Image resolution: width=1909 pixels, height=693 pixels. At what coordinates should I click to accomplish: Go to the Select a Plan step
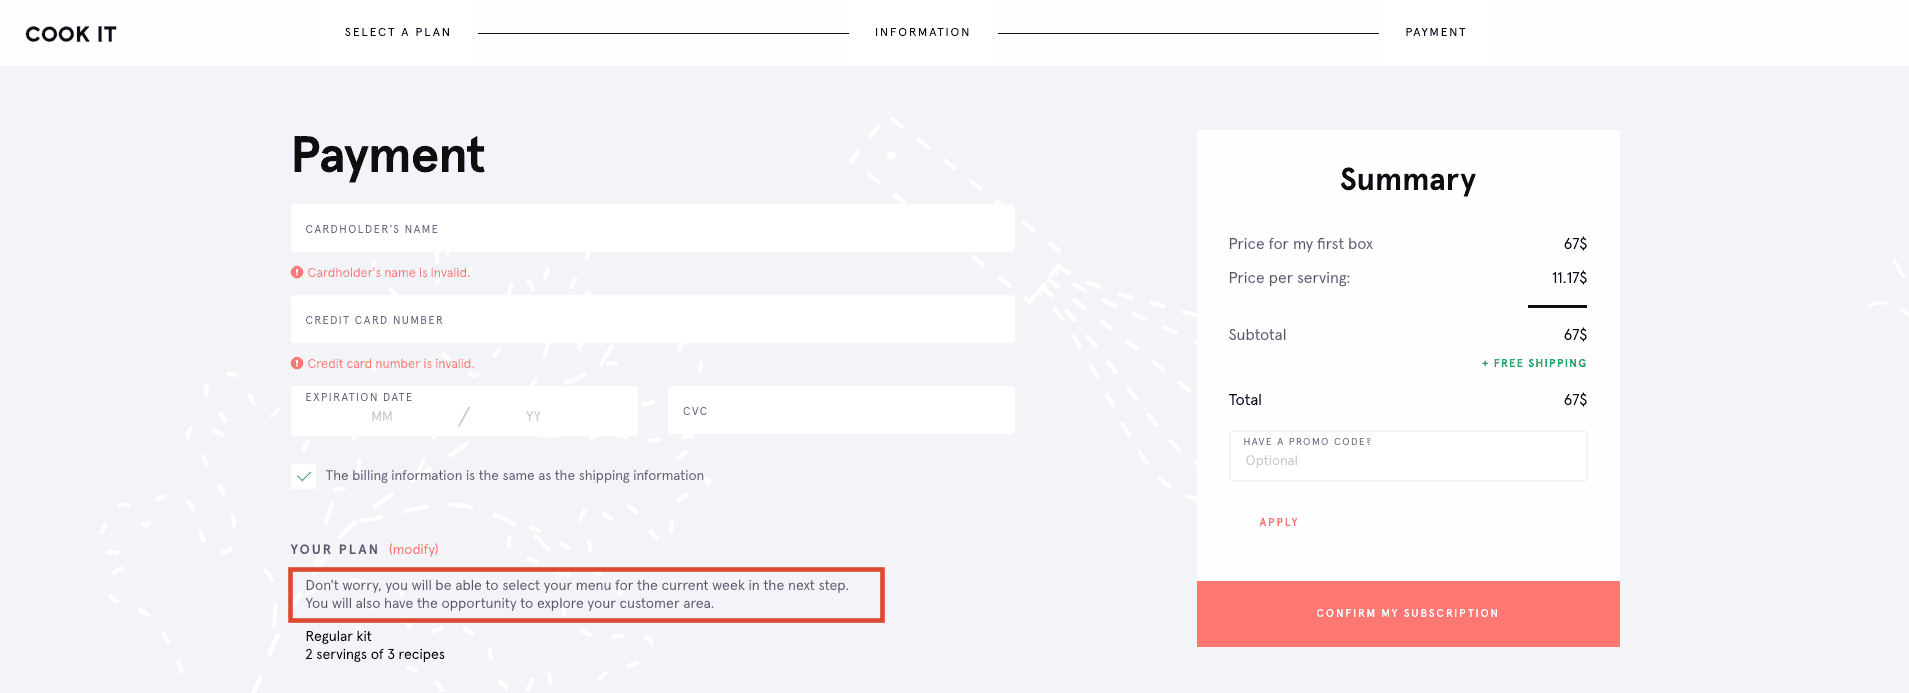tap(398, 32)
